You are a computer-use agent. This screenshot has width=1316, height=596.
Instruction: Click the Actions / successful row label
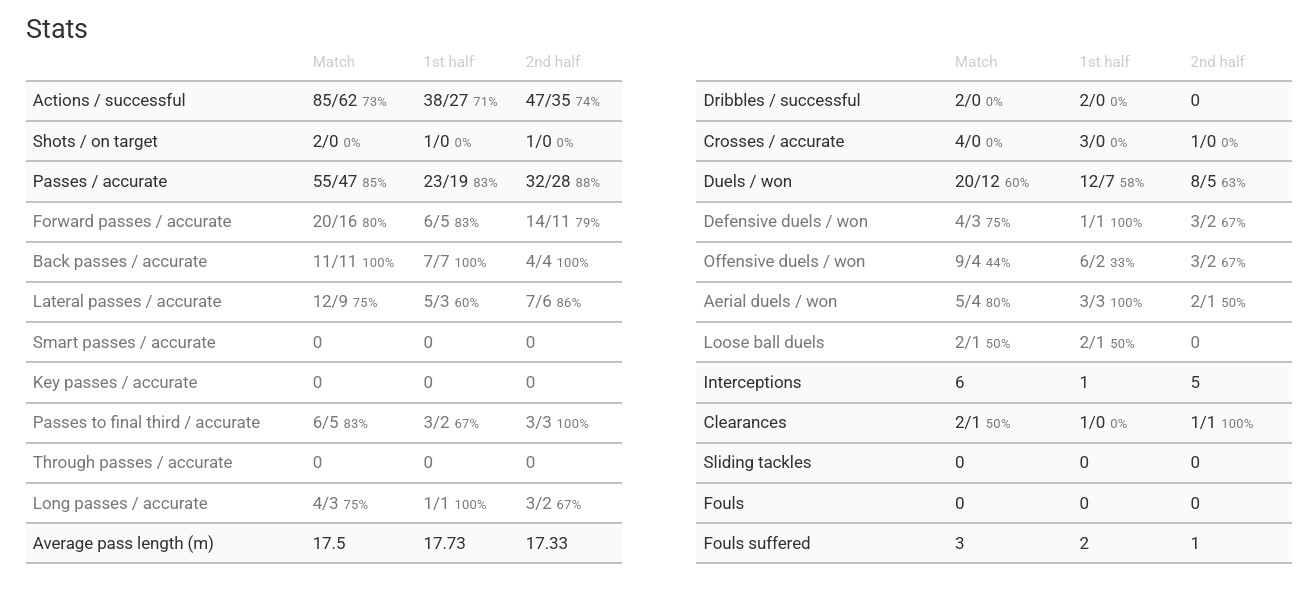[109, 101]
